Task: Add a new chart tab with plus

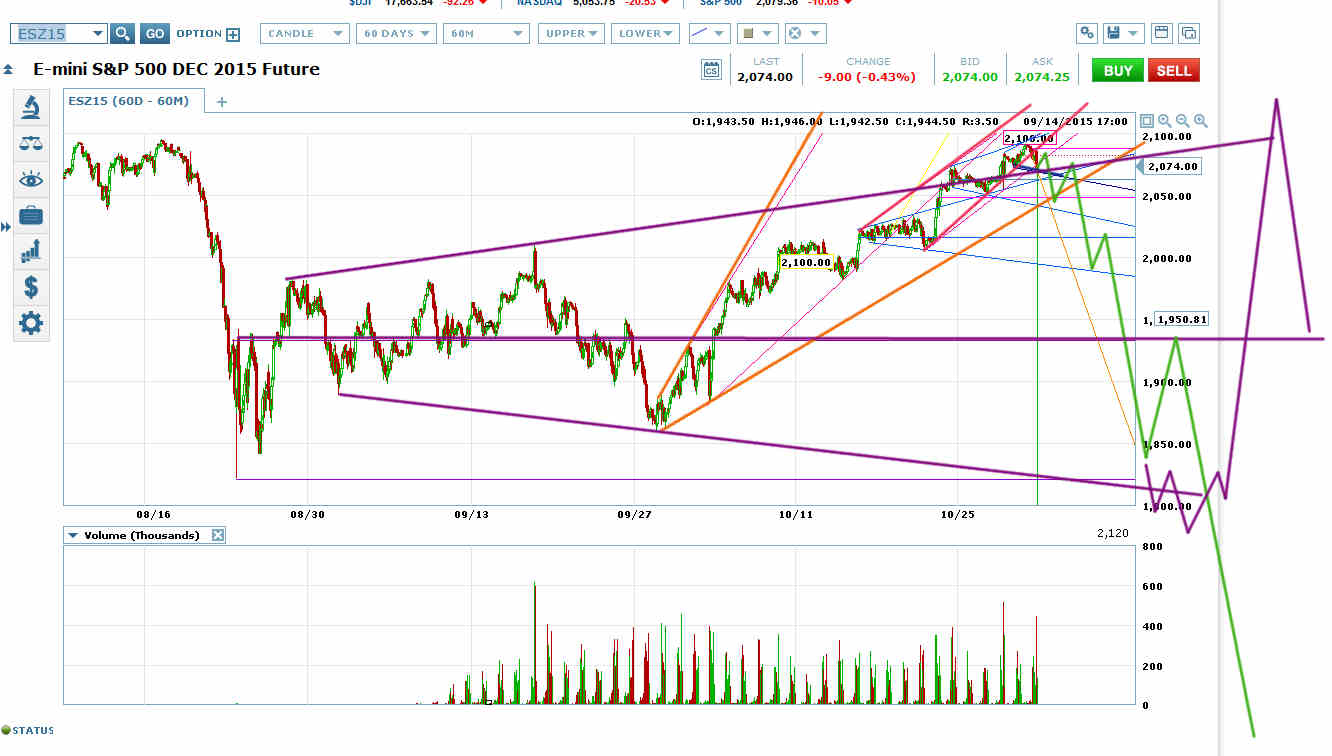Action: pos(221,101)
